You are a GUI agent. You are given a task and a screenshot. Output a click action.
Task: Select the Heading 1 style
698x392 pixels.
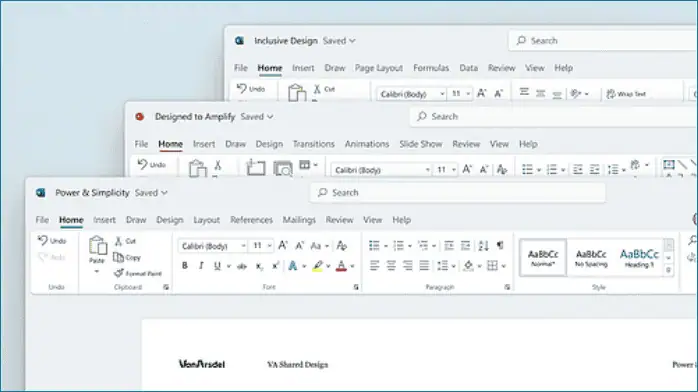pos(639,258)
